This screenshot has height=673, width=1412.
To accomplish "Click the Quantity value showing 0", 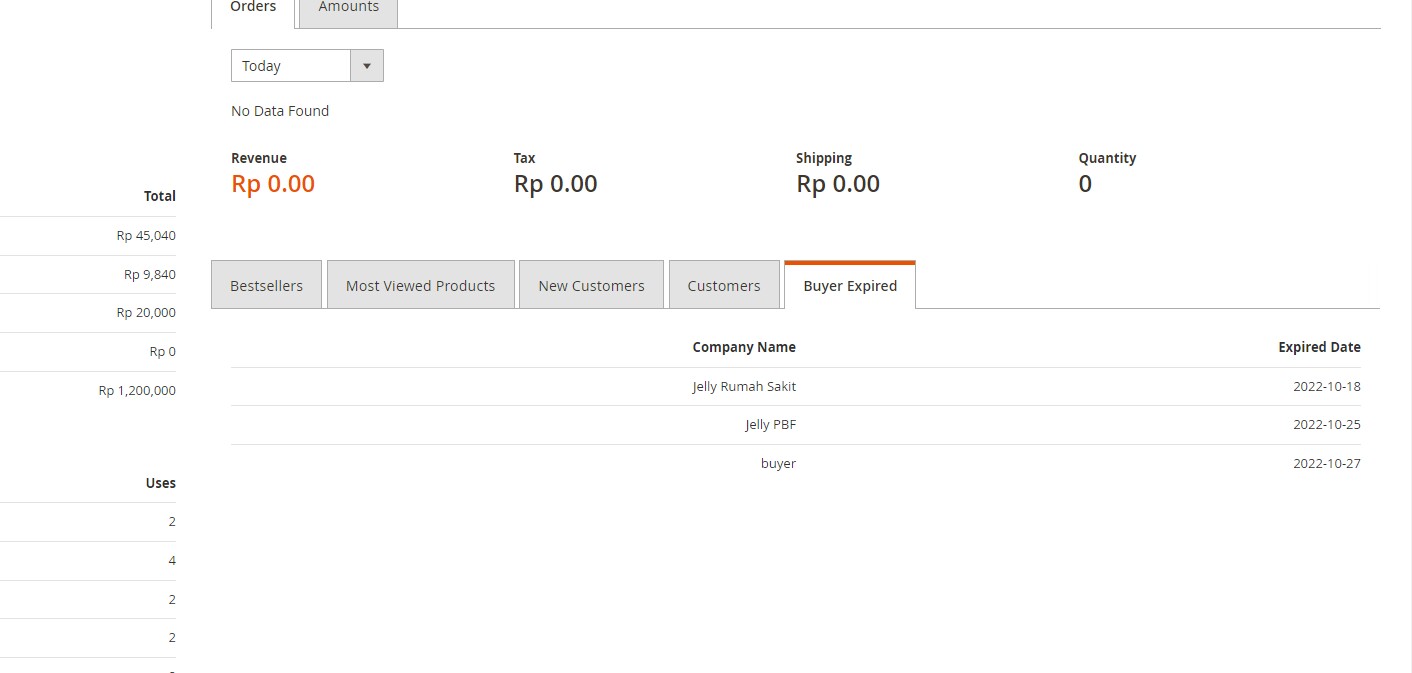I will [x=1085, y=183].
